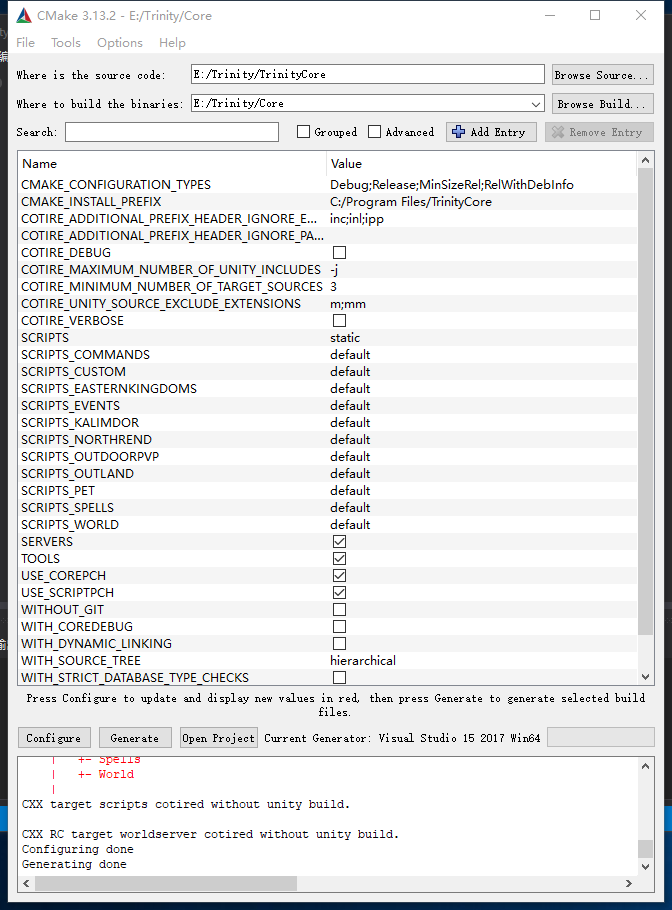Uncheck the SERVERS option
The image size is (672, 910).
coord(339,541)
